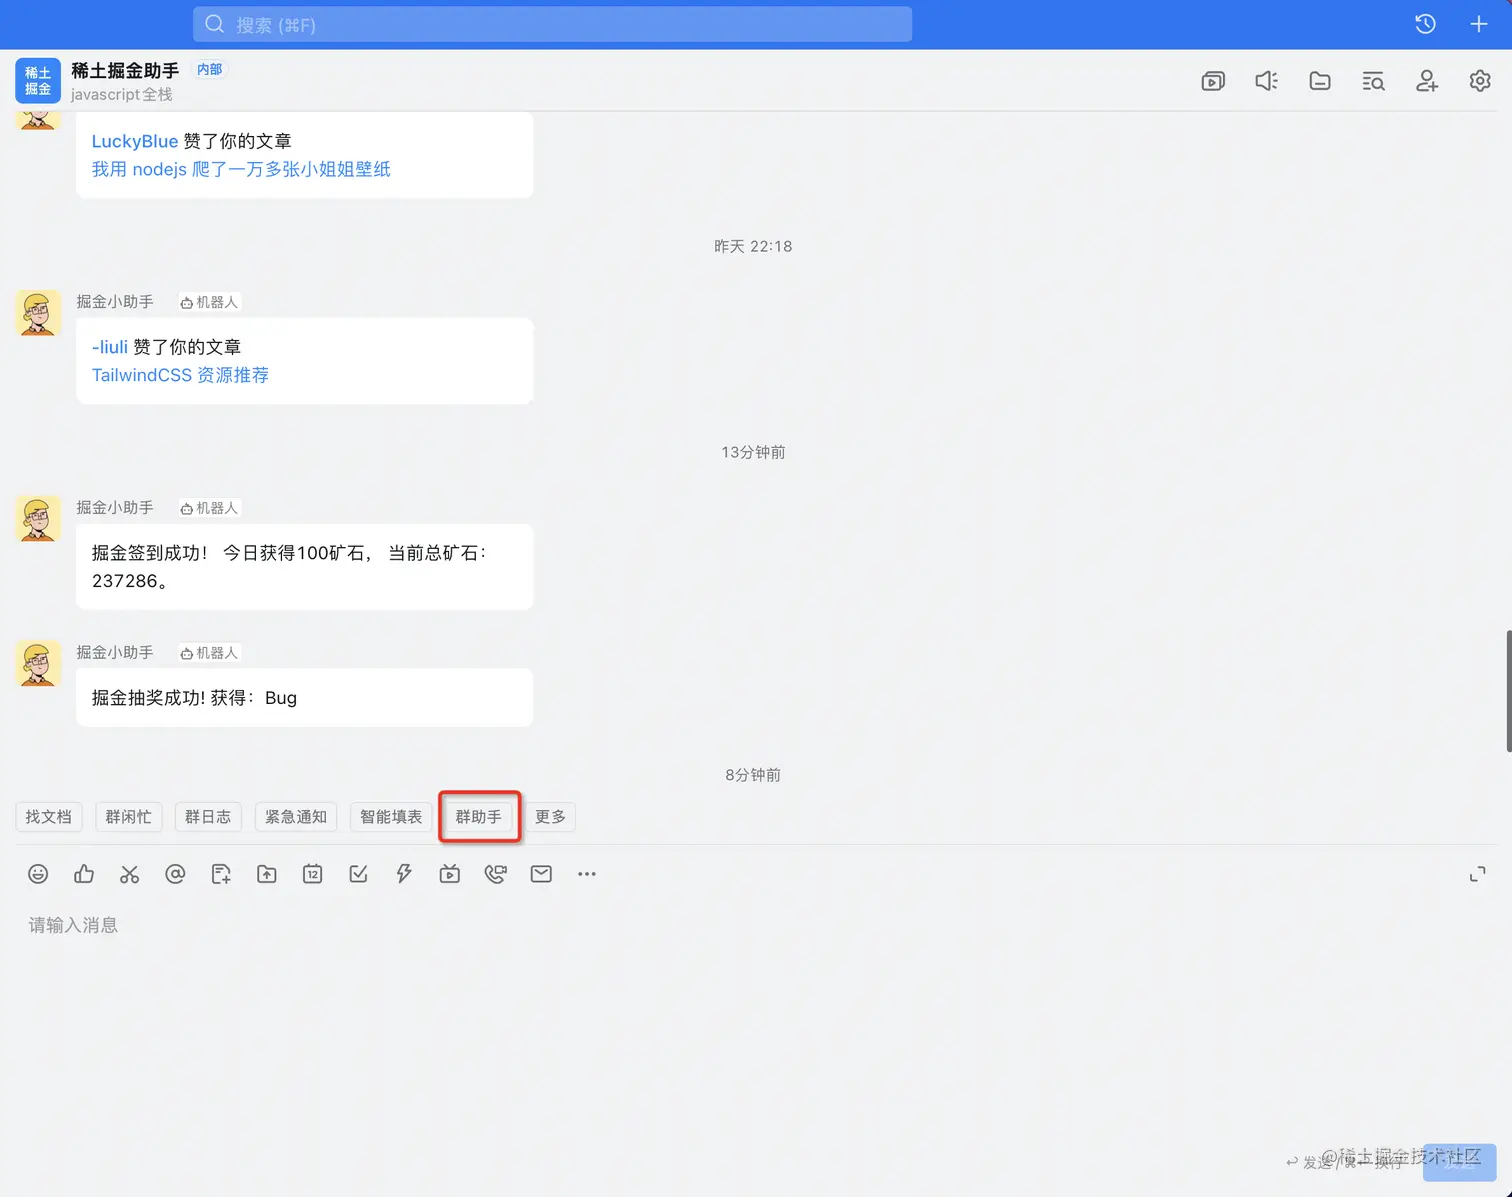Click the 13分钟前 timestamp

[753, 452]
